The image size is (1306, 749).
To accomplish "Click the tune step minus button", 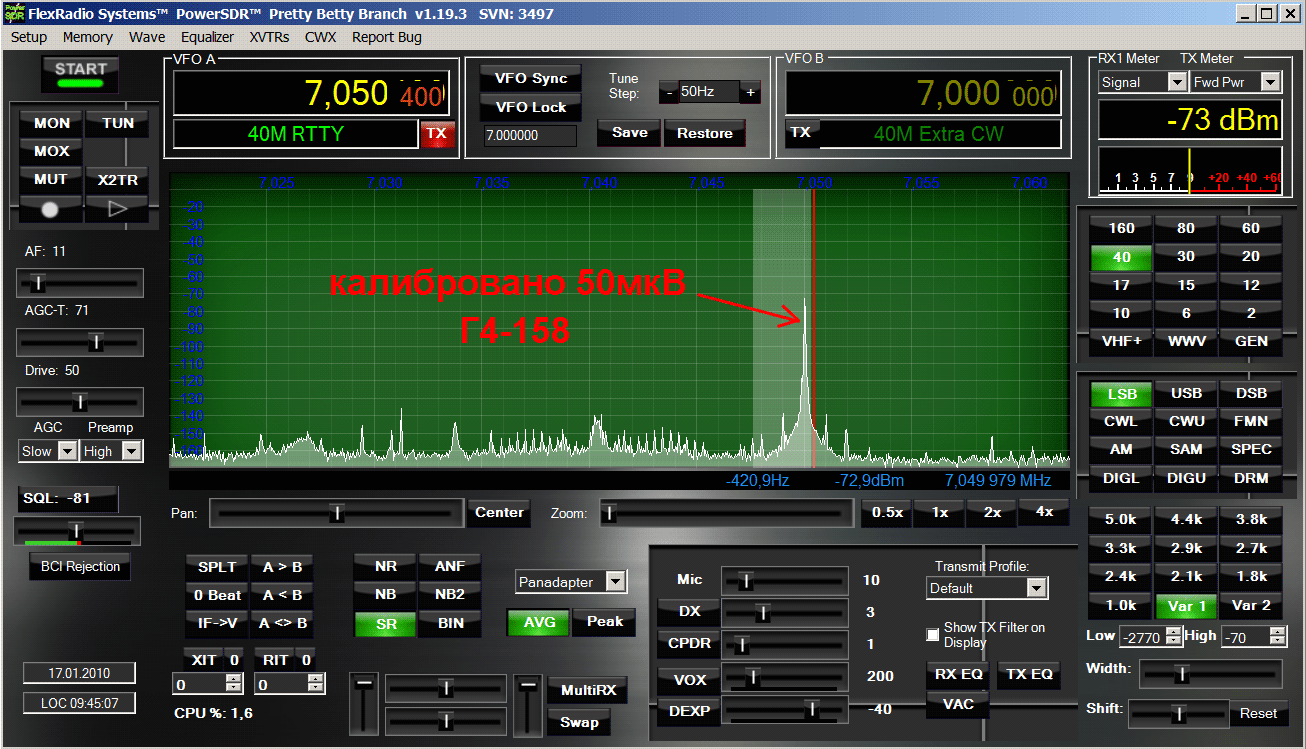I will pyautogui.click(x=668, y=92).
